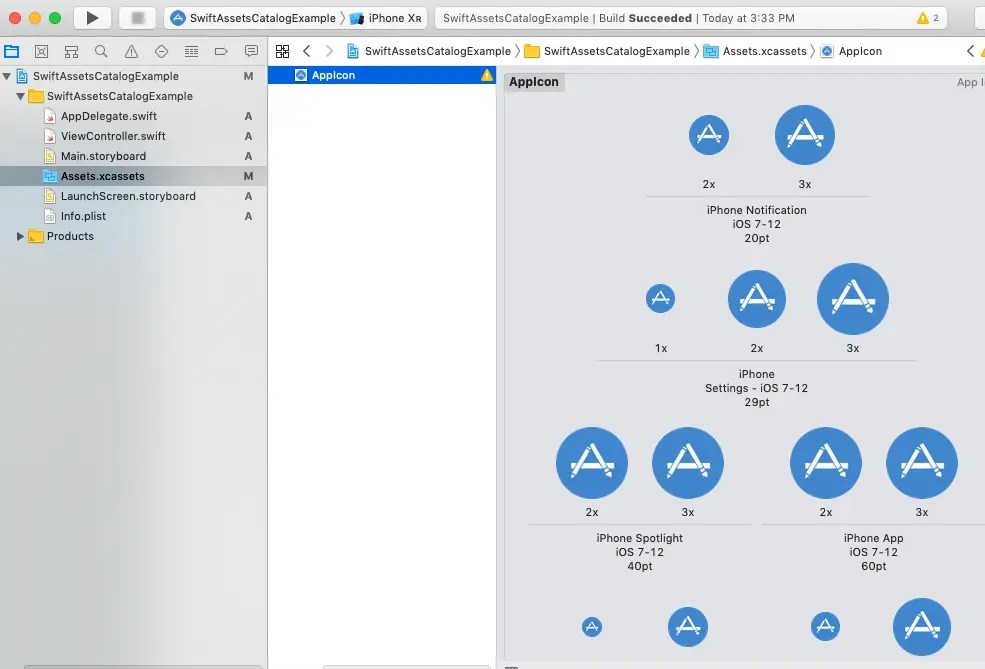
Task: Click the iPhone Settings 29pt label
Action: 756,388
